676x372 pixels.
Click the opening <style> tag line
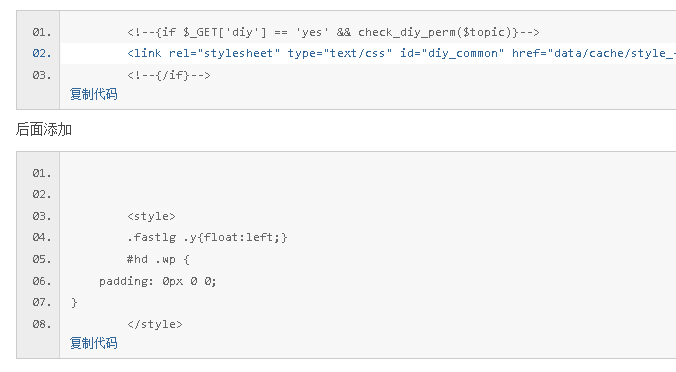click(151, 216)
